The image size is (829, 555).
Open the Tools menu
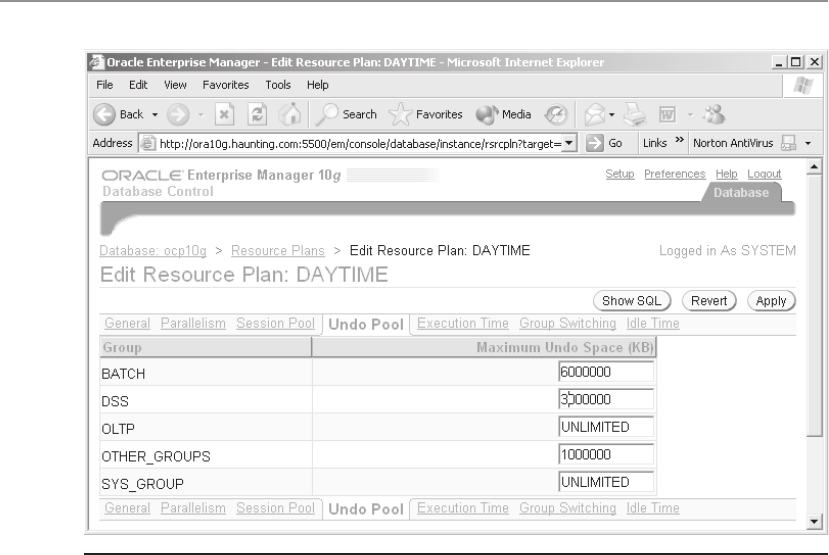[x=278, y=85]
